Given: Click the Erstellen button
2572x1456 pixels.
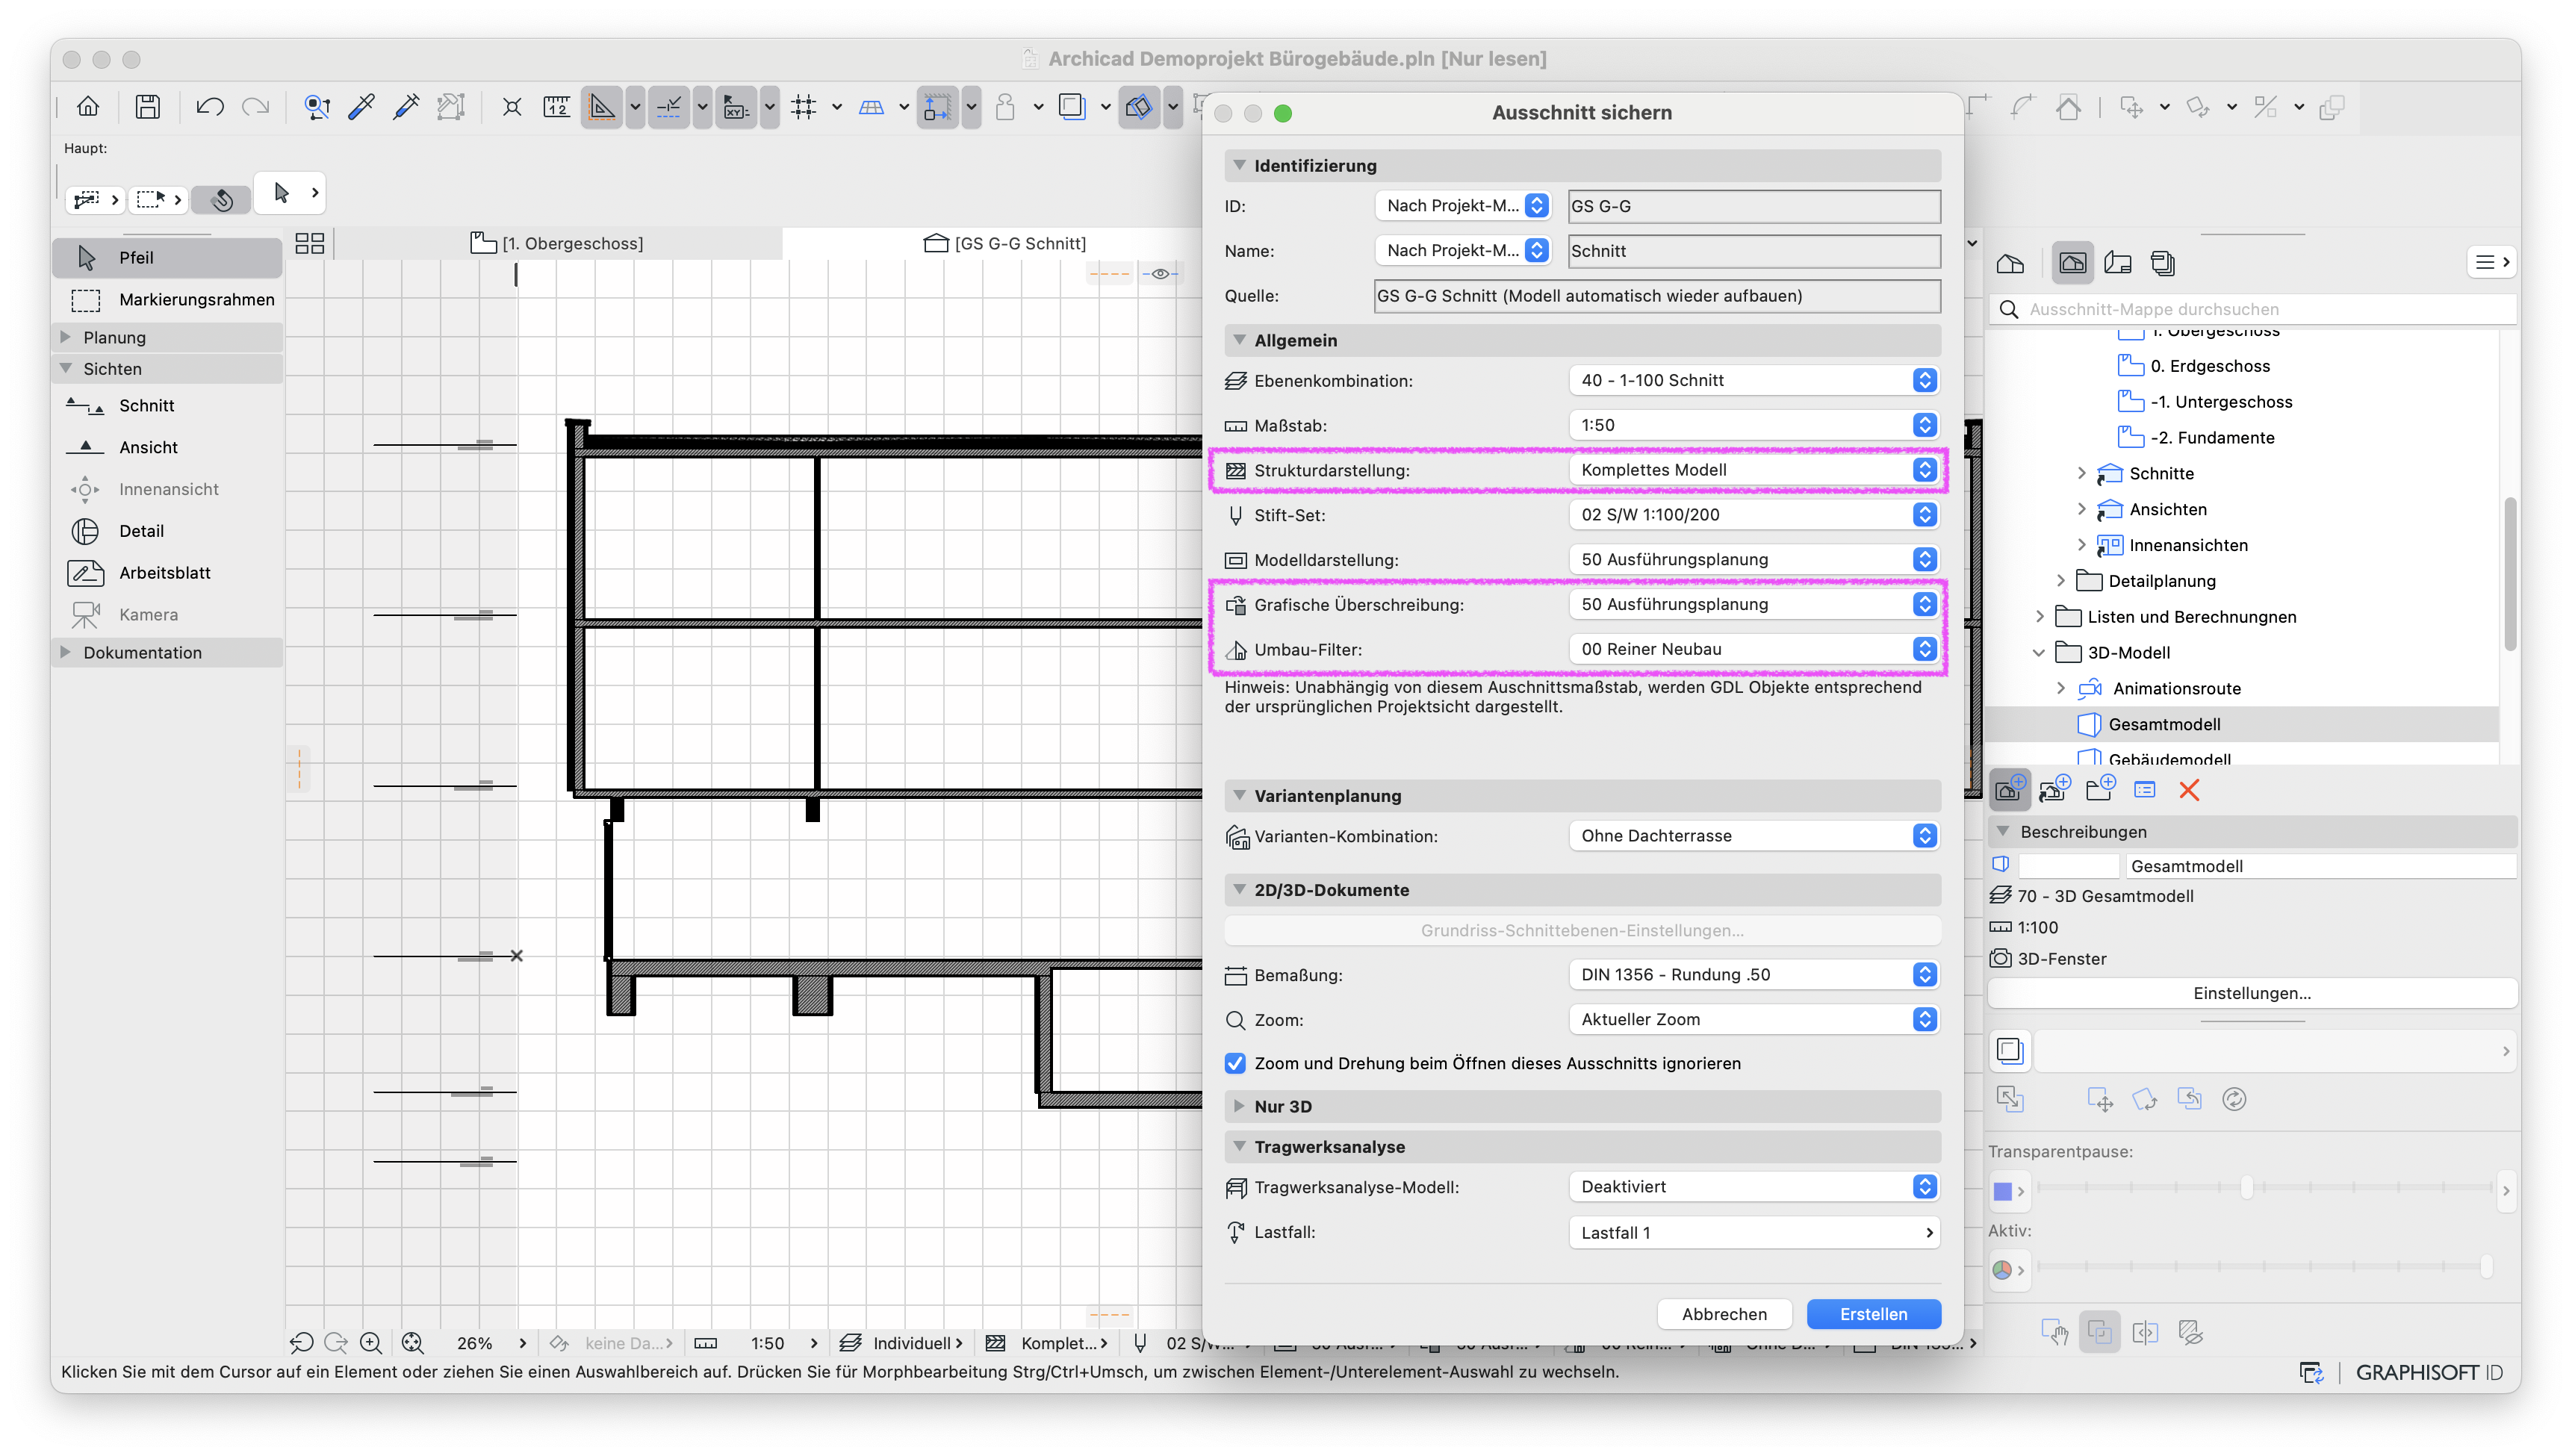Looking at the screenshot, I should click(x=1873, y=1314).
